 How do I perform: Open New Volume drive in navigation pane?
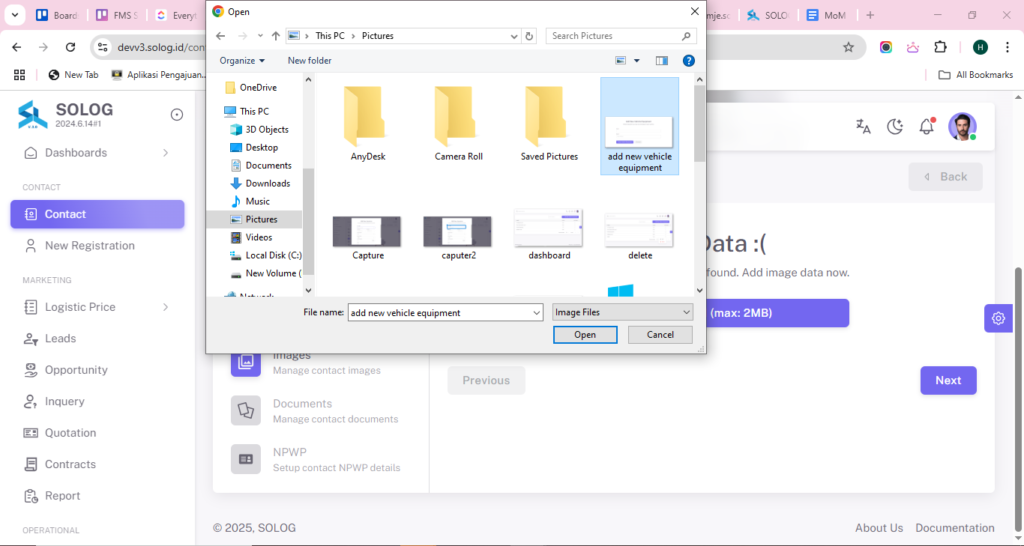pos(266,273)
